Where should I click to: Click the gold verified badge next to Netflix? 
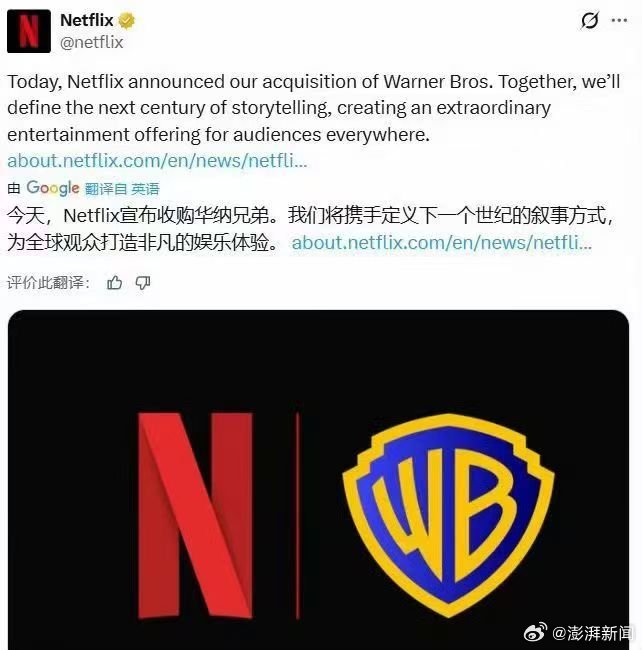[126, 21]
